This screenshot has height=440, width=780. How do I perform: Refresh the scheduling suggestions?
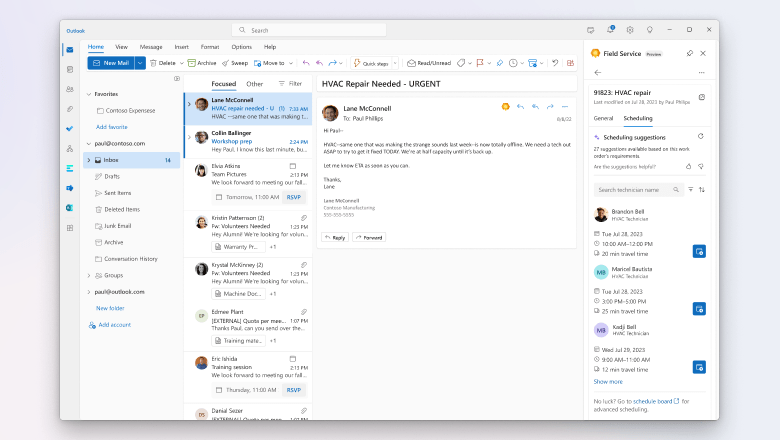pos(700,136)
